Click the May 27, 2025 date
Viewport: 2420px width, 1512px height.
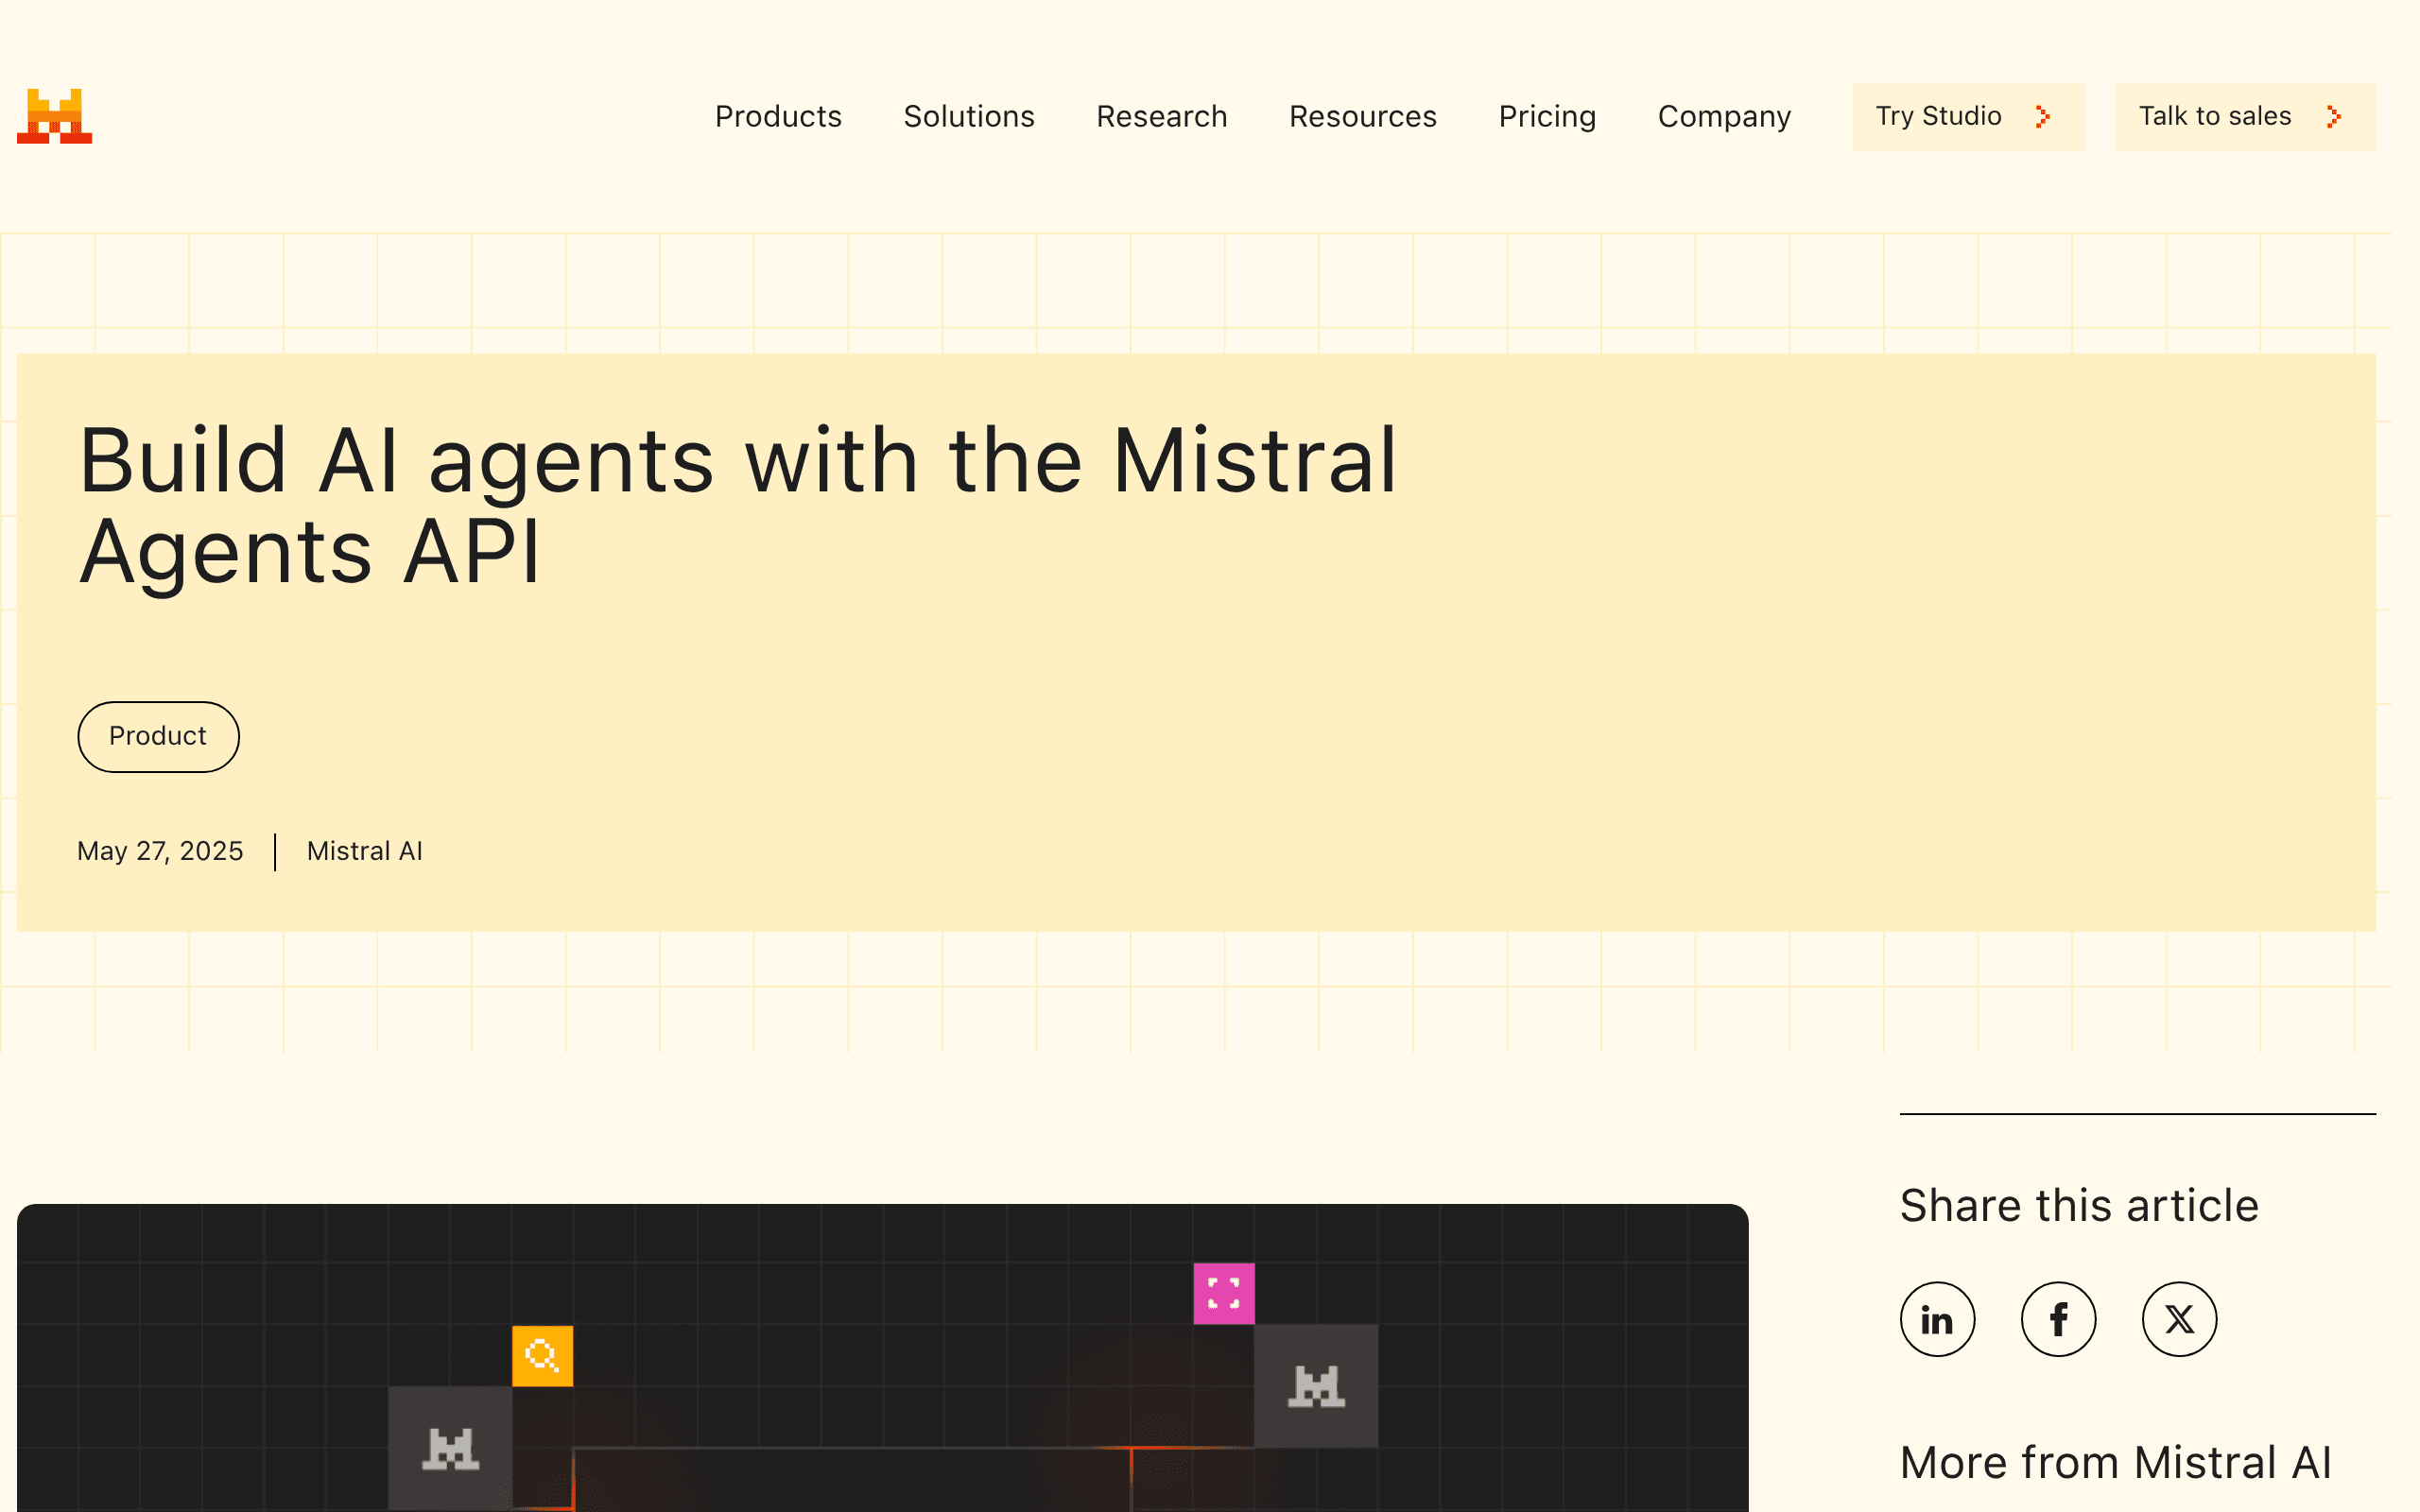[160, 851]
